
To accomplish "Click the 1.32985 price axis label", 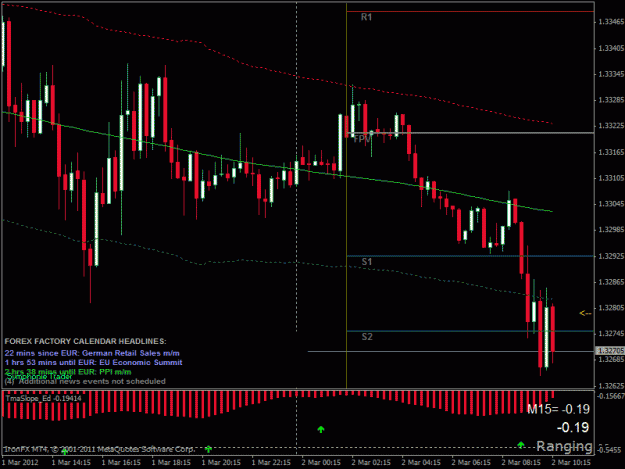I will tap(611, 230).
